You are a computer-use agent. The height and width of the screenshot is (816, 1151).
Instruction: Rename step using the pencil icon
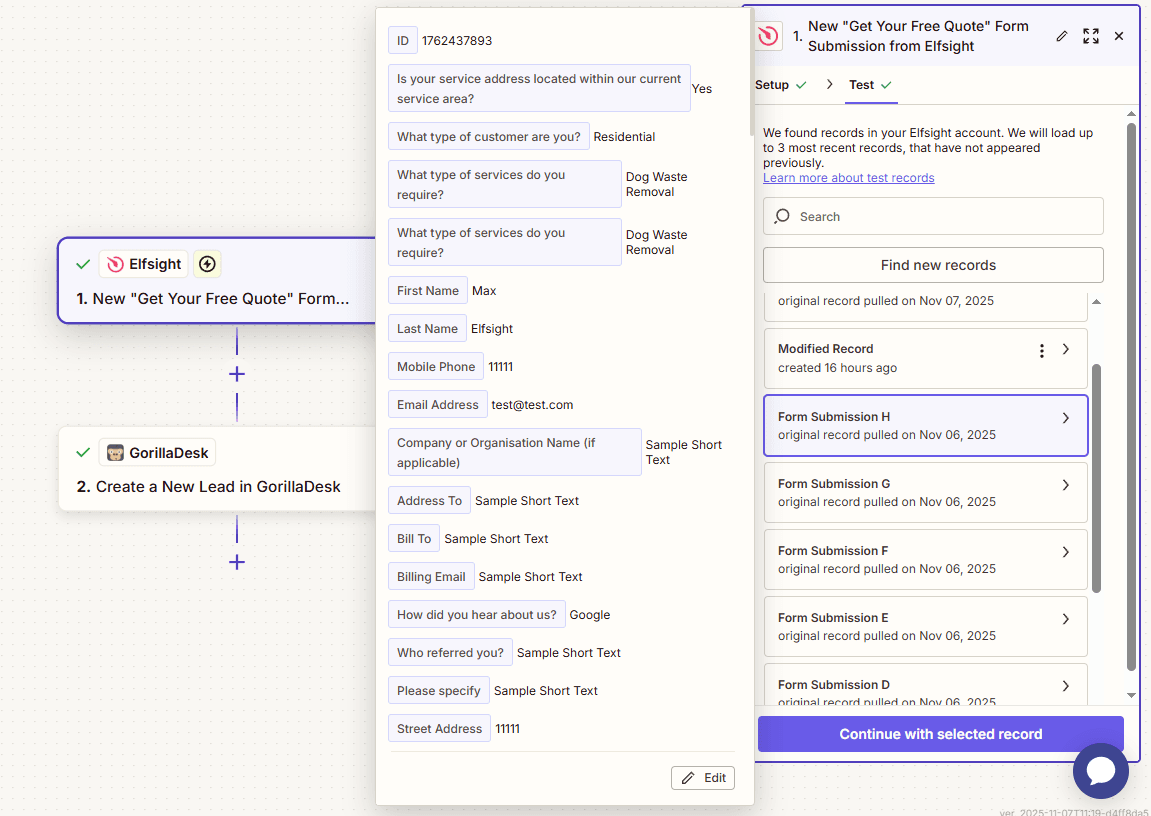(x=1061, y=36)
